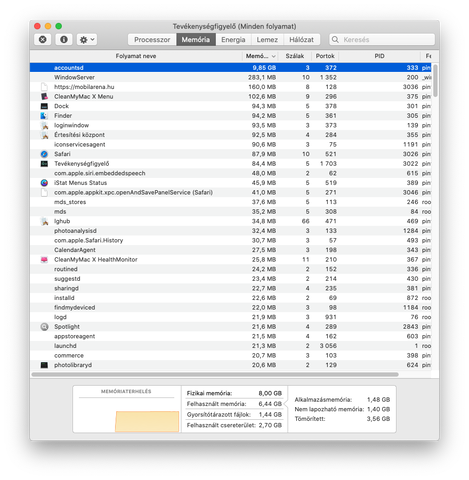Screen dimensions: 469x480
Task: Select the mds_stores process row
Action: click(231, 202)
